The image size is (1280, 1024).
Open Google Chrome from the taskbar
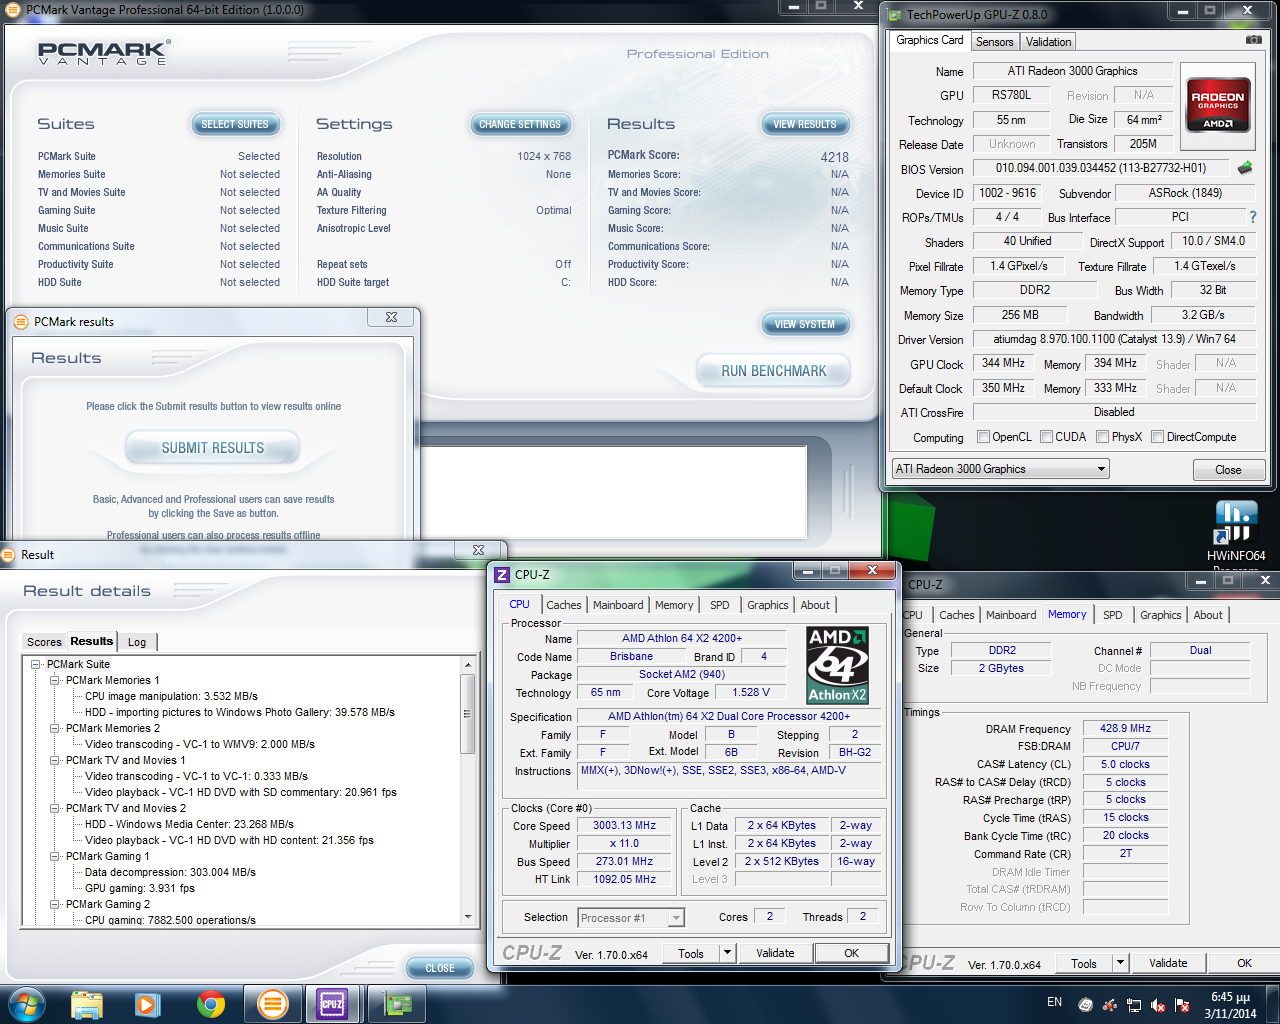coord(210,1004)
